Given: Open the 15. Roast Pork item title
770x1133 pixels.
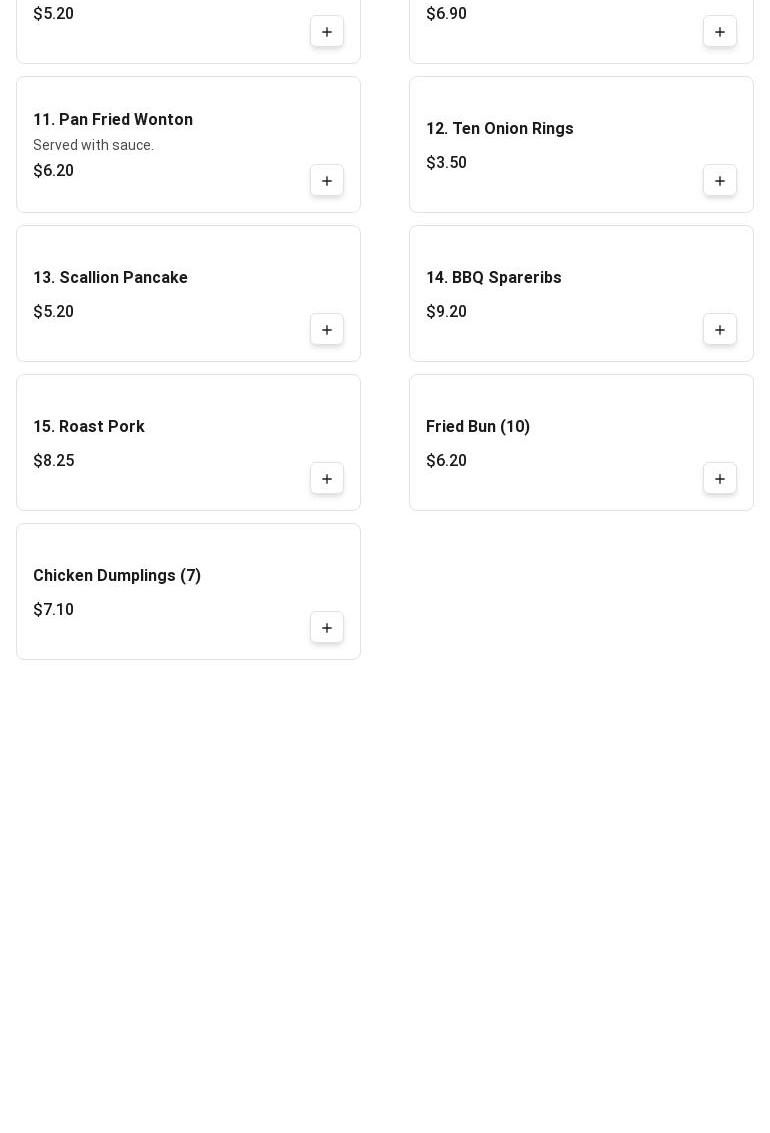Looking at the screenshot, I should (x=89, y=427).
